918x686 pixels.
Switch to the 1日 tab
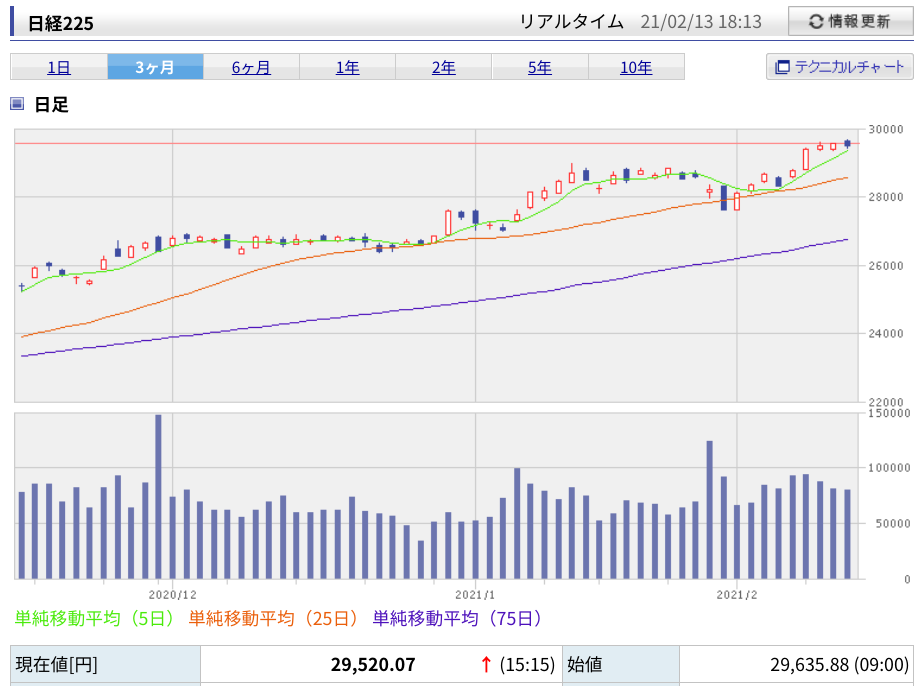tap(59, 67)
